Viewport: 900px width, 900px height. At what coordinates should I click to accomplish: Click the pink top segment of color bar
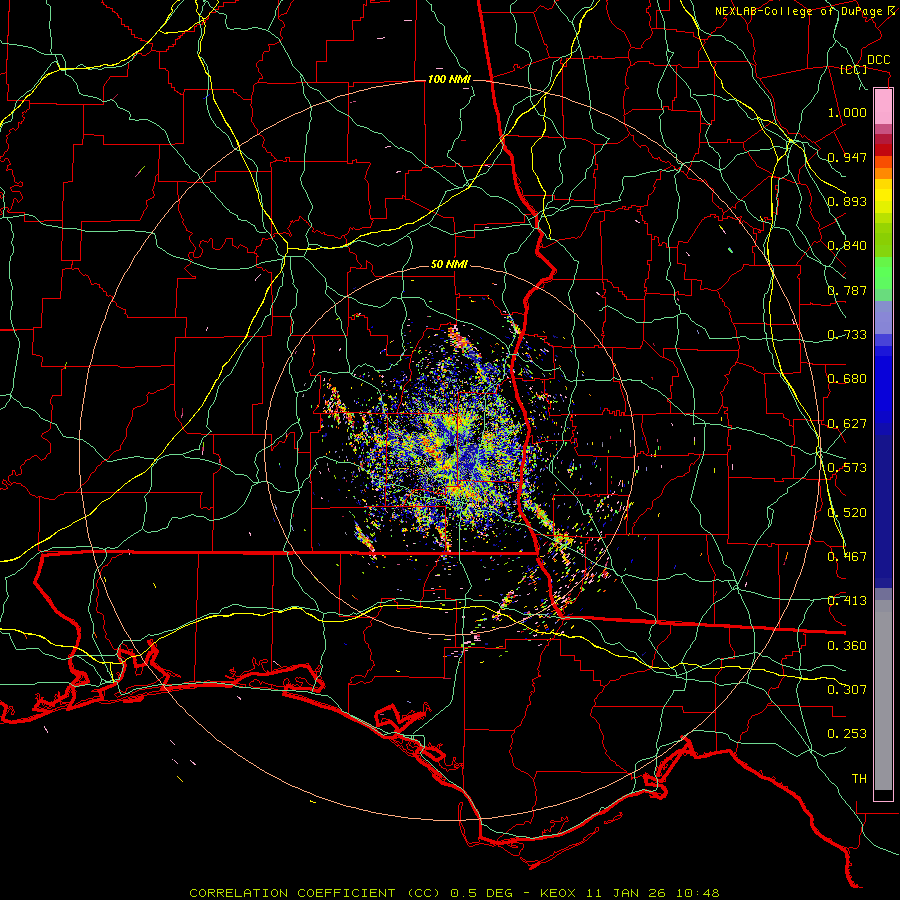coord(883,107)
